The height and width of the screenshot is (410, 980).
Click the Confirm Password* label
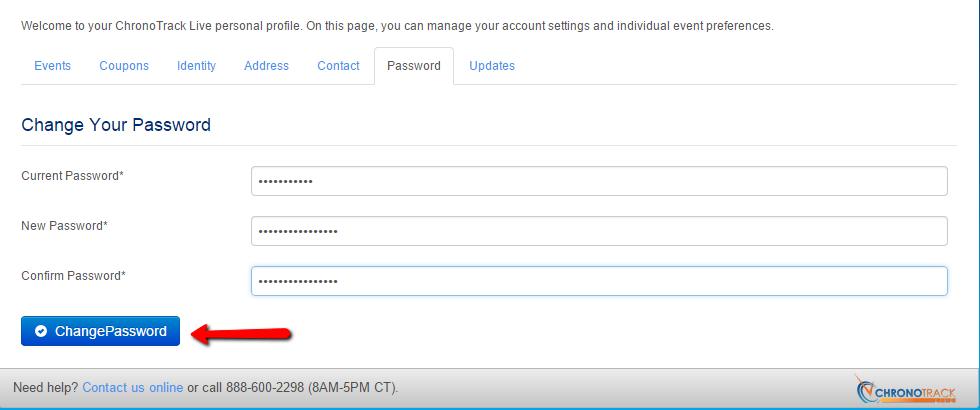[x=74, y=276]
